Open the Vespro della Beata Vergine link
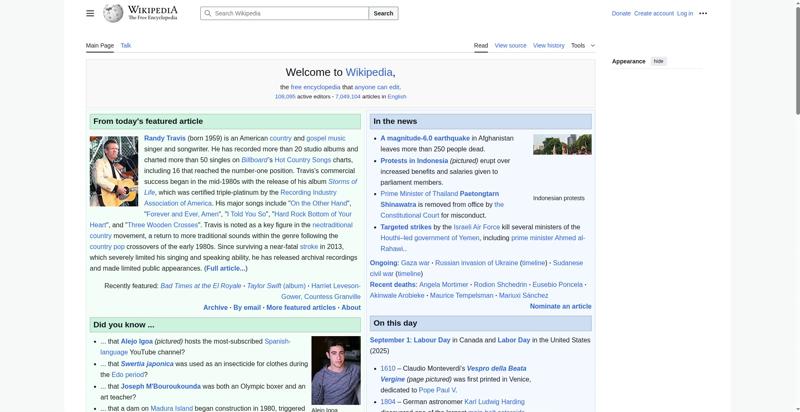Viewport: 800px width, 412px height. click(x=453, y=374)
